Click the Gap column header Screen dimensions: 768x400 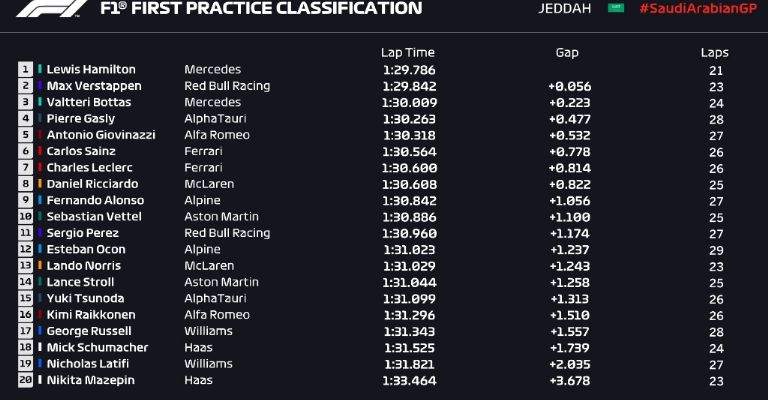(x=567, y=52)
